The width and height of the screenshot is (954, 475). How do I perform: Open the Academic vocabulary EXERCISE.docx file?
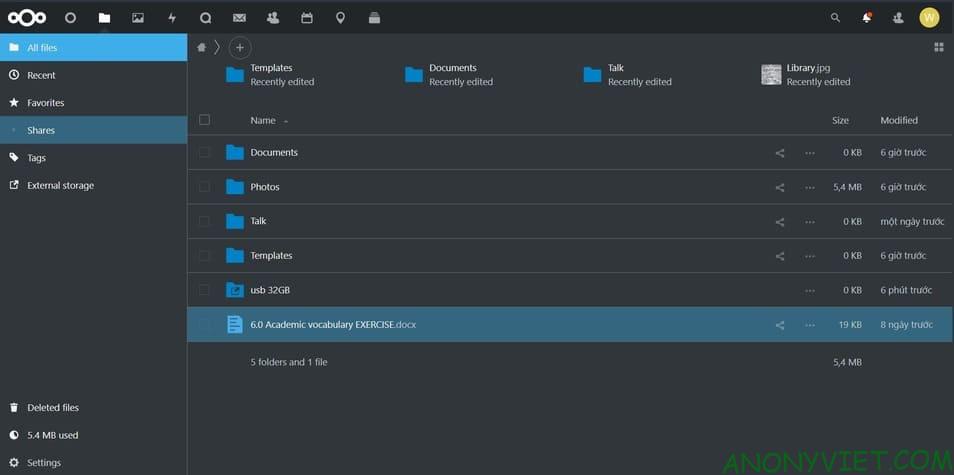pos(331,325)
